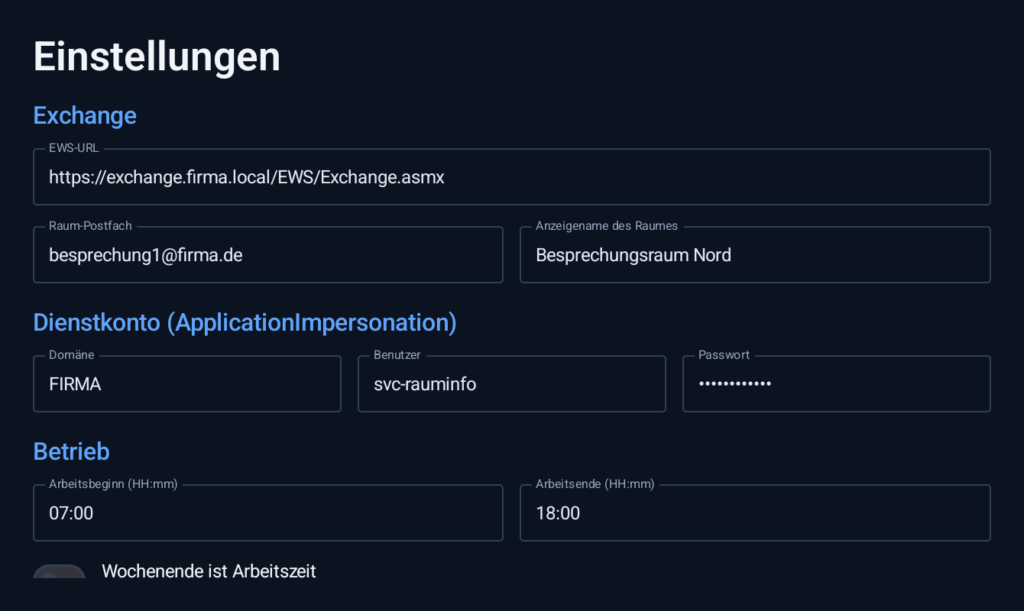This screenshot has width=1024, height=611.
Task: Click the 'Arbeitsende (HH:mm)' floating label
Action: (595, 484)
